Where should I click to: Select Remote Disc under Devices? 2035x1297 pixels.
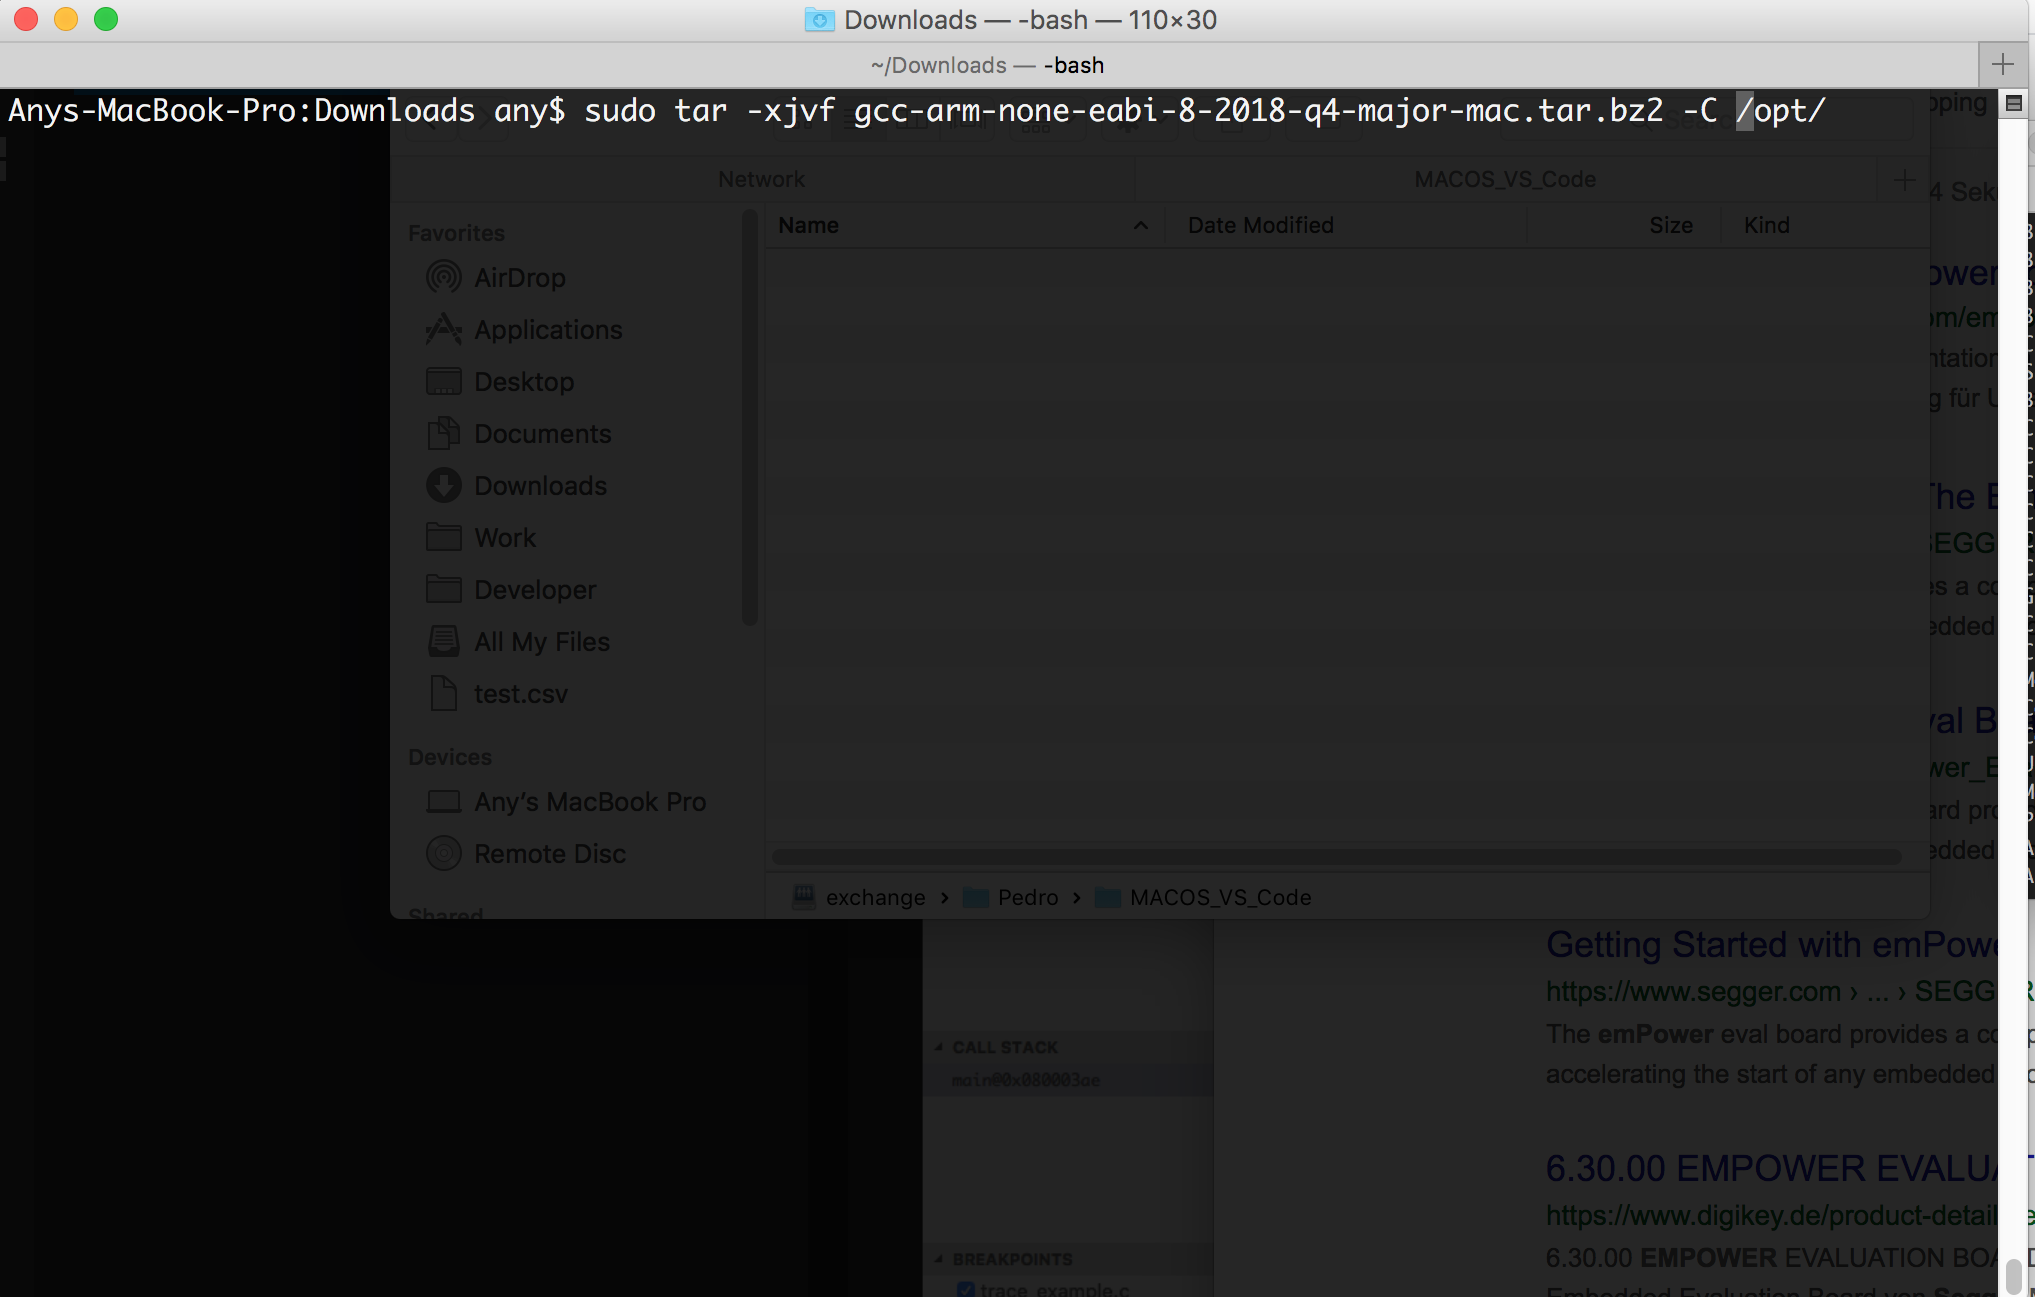pyautogui.click(x=549, y=854)
